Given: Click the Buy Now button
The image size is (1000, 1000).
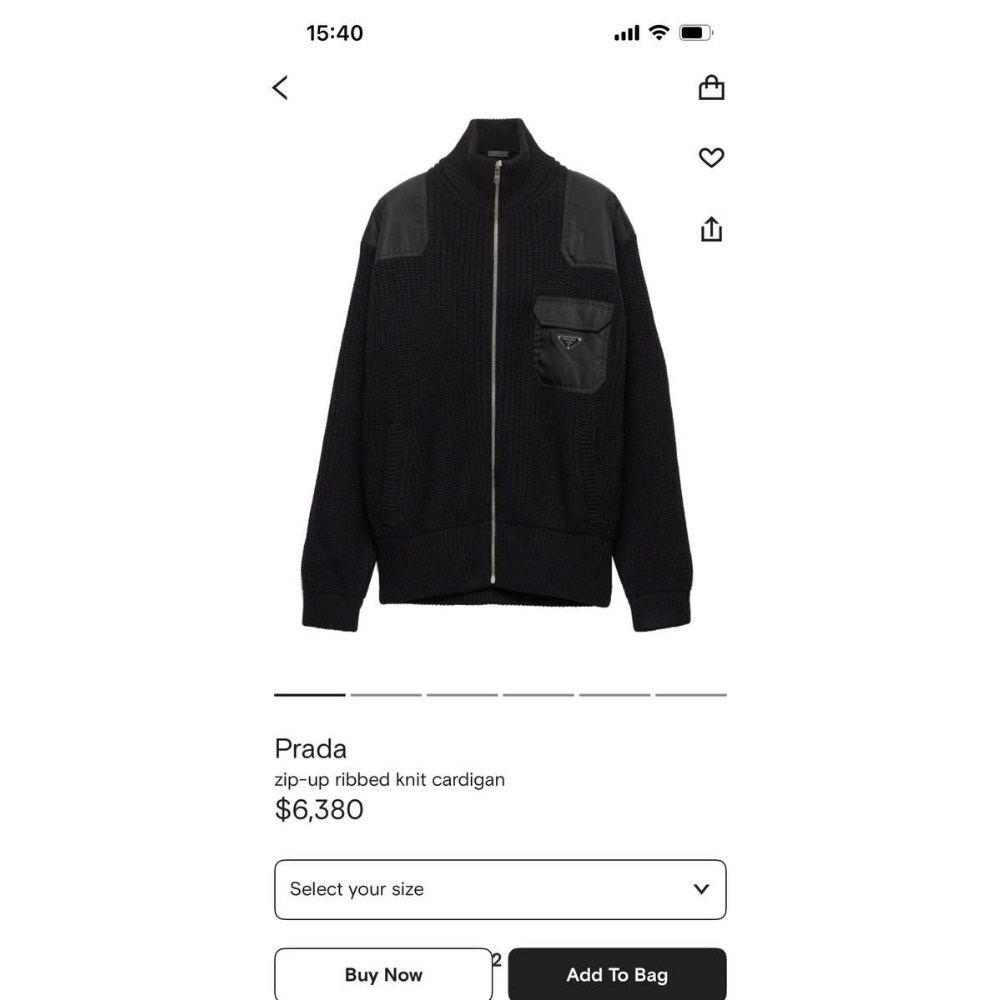Looking at the screenshot, I should click(x=383, y=974).
